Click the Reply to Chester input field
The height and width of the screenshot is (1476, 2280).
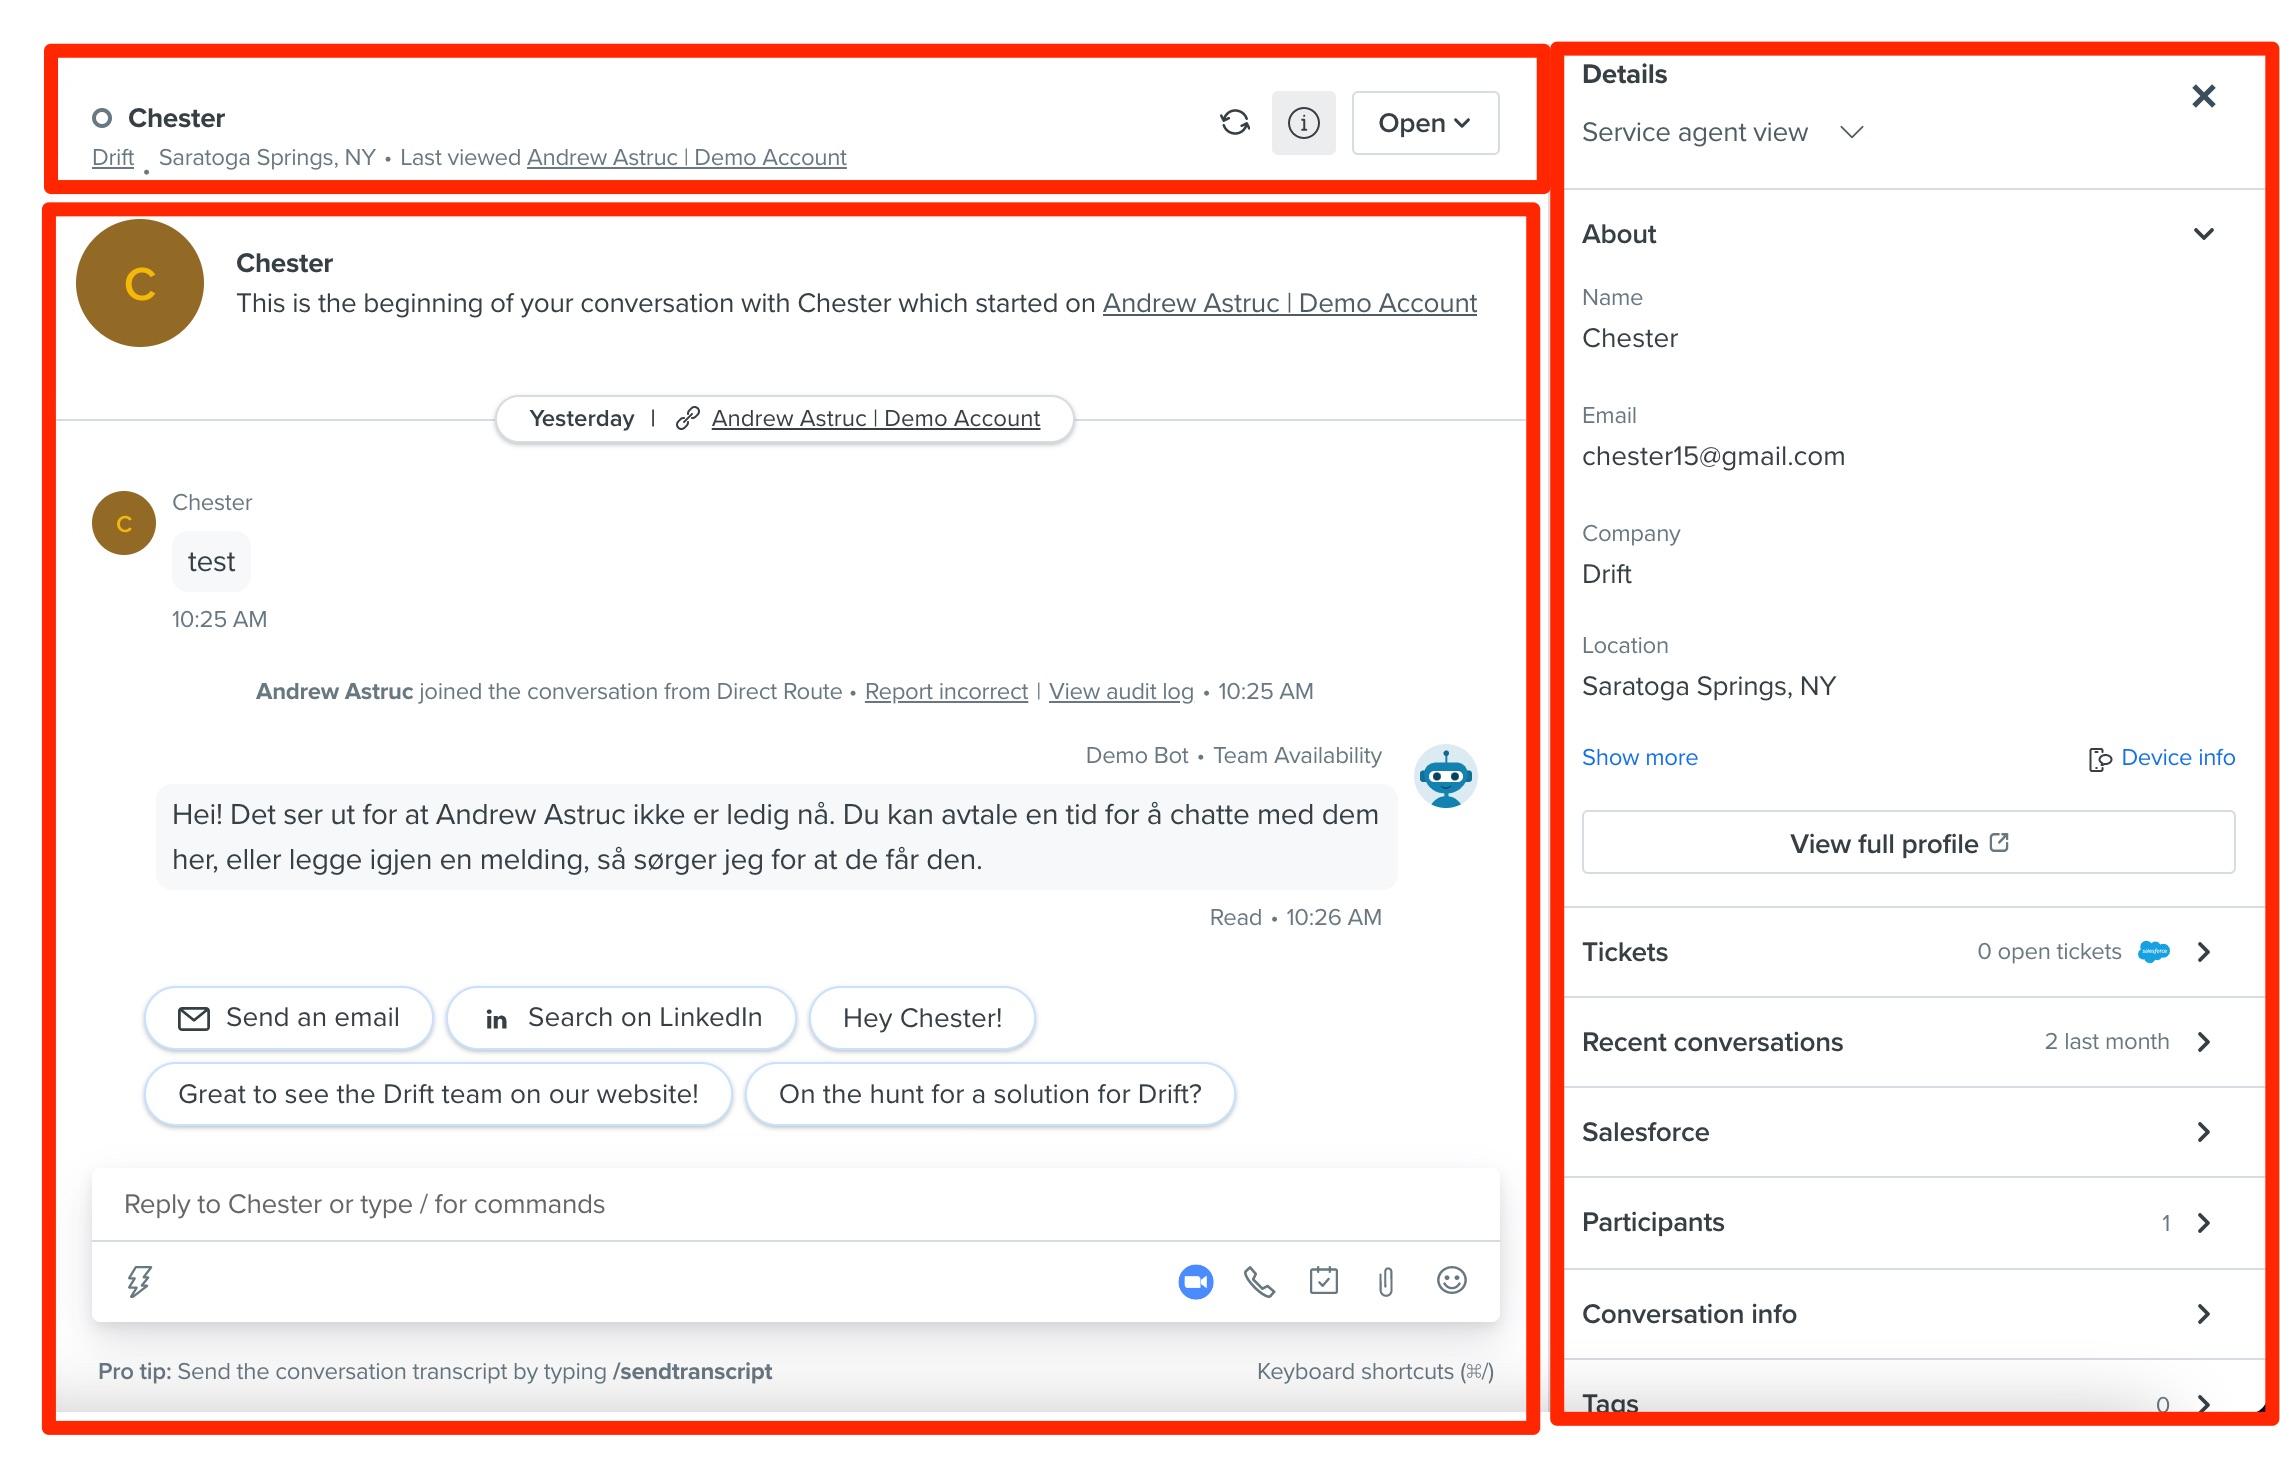(796, 1205)
